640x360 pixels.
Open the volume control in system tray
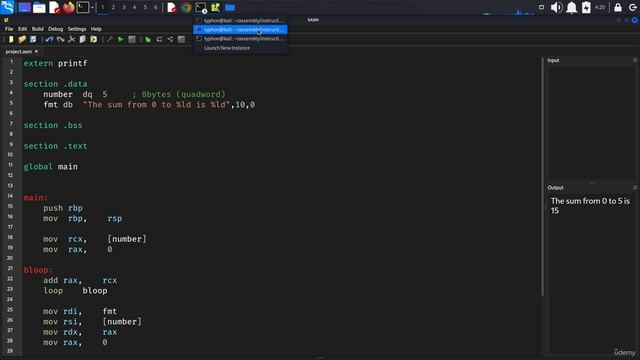pos(556,7)
